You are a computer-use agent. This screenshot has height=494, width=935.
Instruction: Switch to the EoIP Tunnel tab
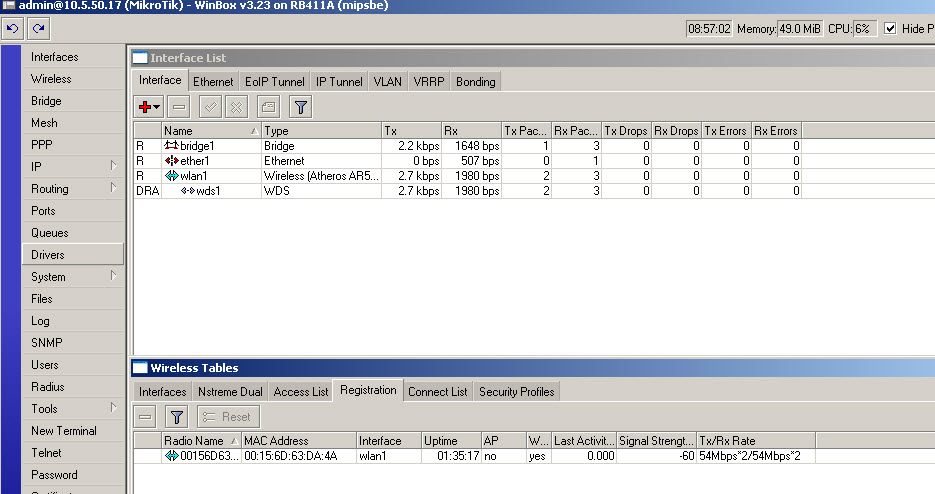[x=274, y=82]
